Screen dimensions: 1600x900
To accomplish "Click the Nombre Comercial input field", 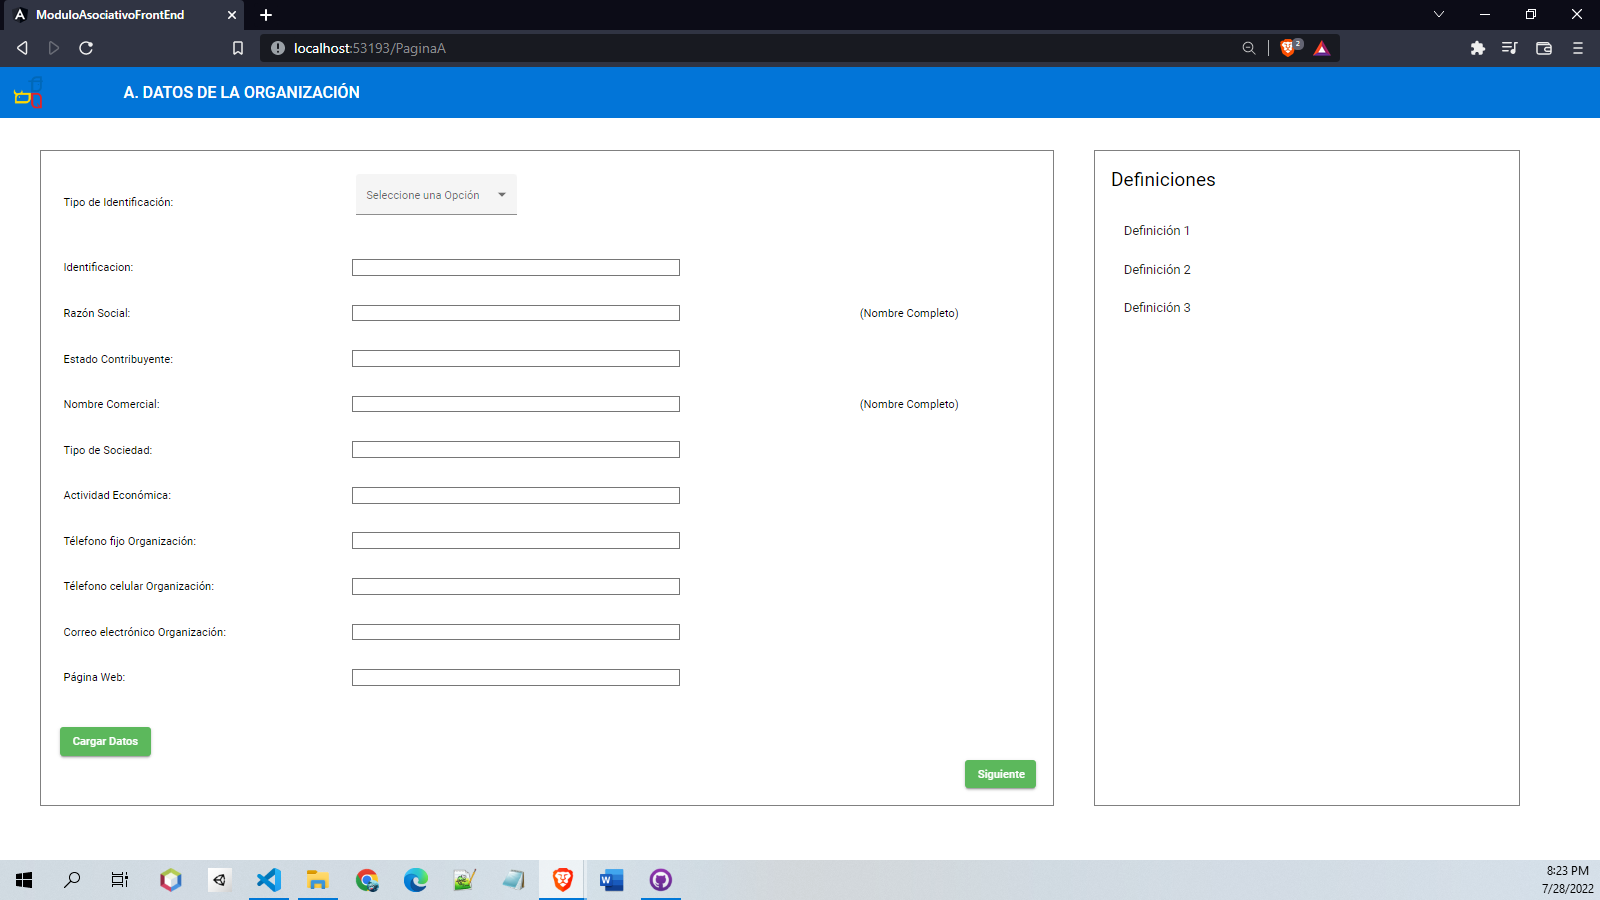I will coord(516,404).
